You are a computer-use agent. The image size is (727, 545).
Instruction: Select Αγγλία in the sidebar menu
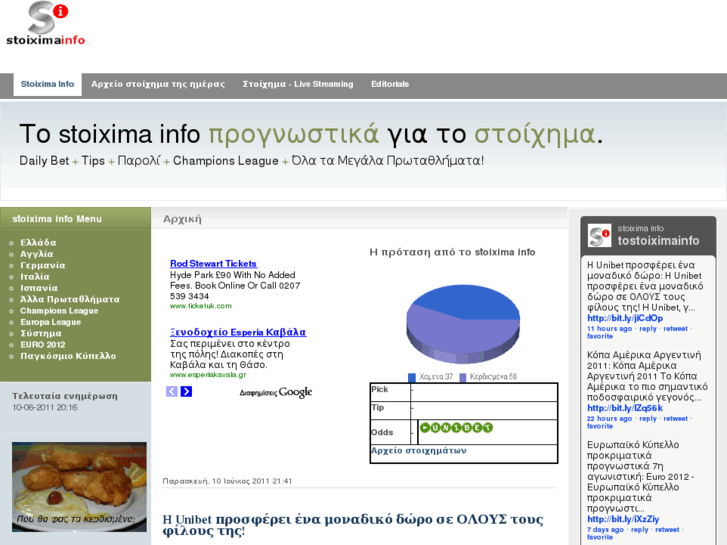coord(37,254)
